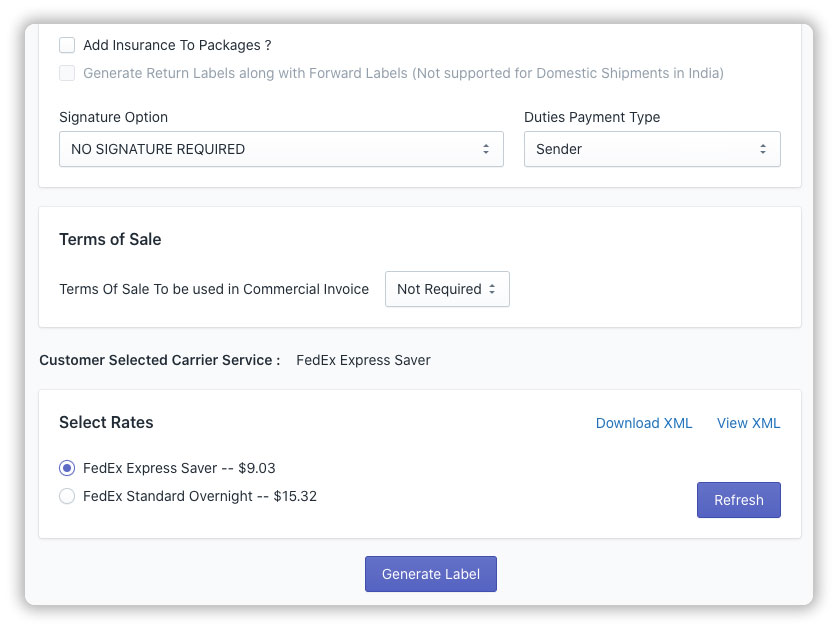The height and width of the screenshot is (629, 836).
Task: Tick the Generate Return Labels checkbox
Action: pos(67,73)
